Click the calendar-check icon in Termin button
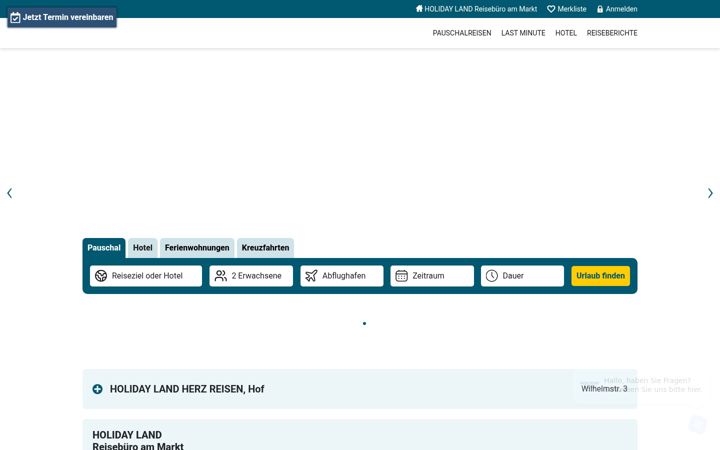 [15, 17]
